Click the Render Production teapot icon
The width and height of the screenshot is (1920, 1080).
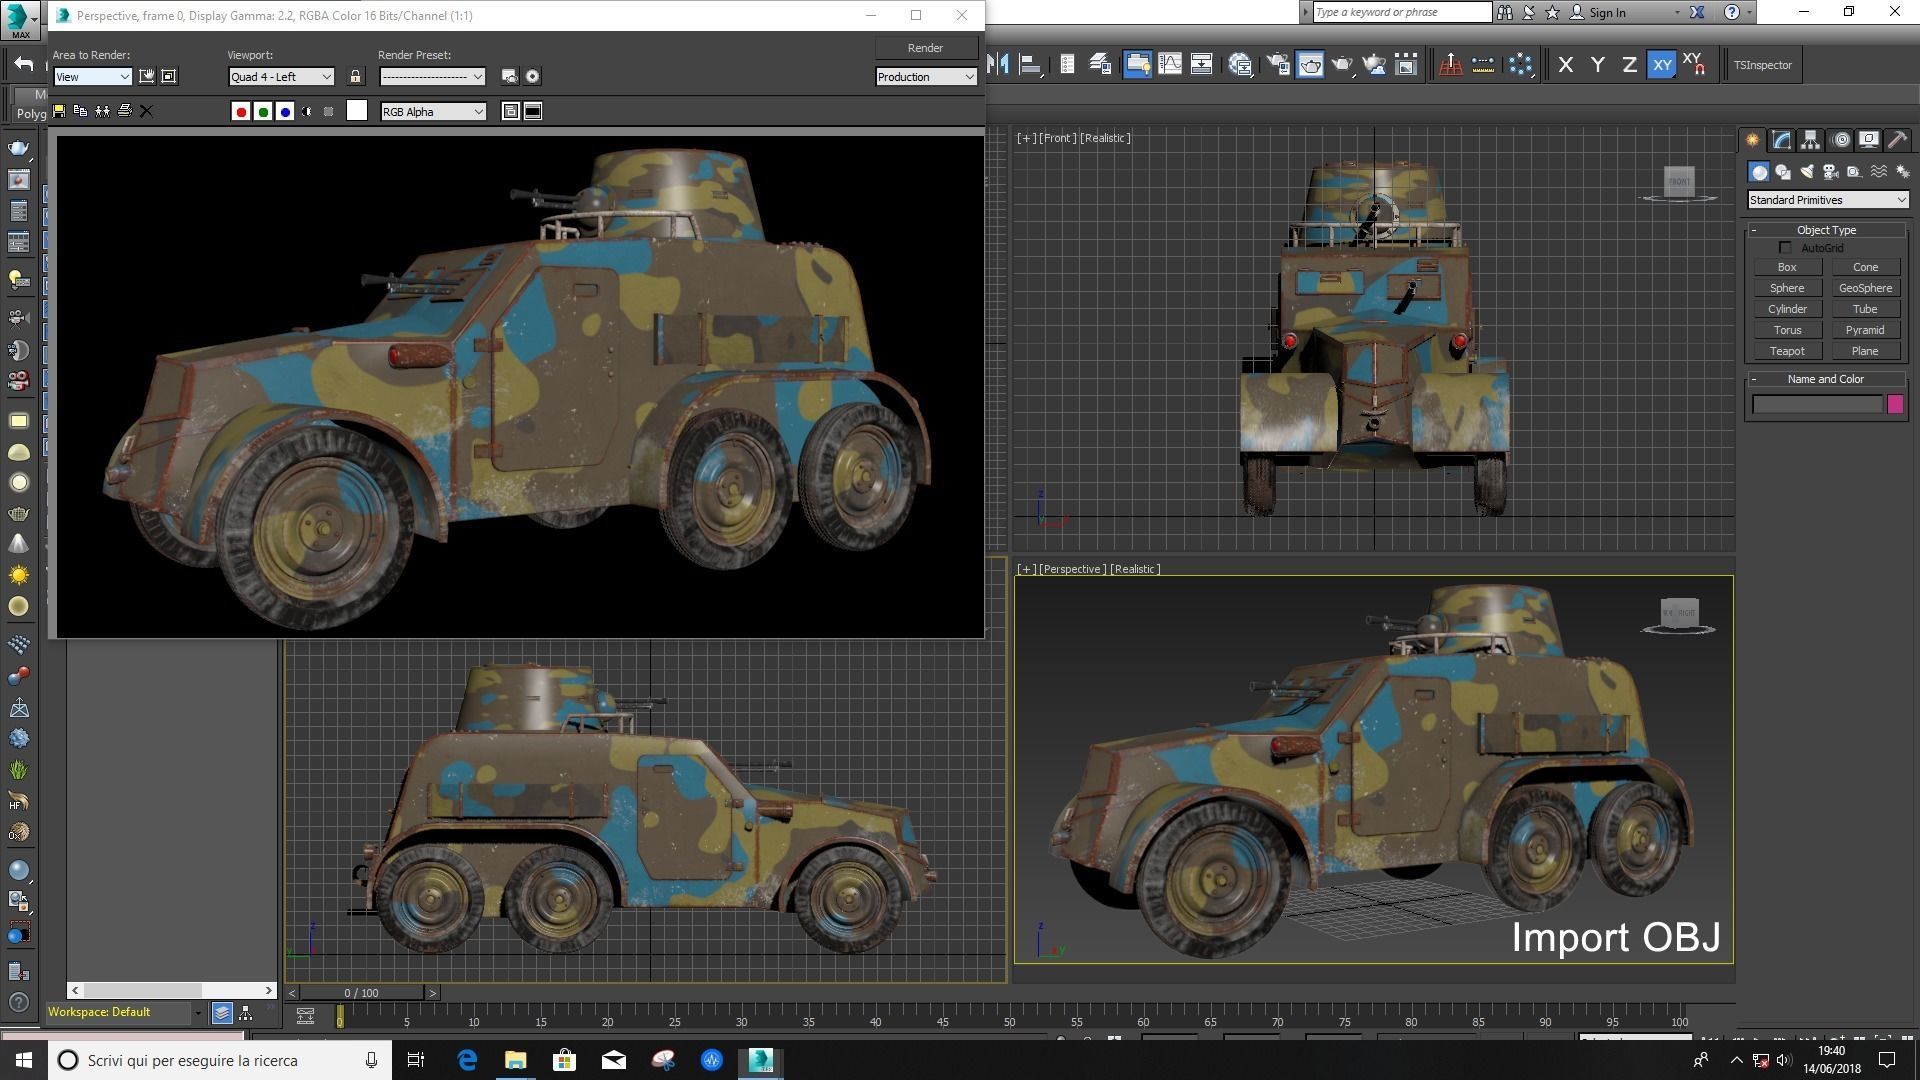[x=1342, y=65]
